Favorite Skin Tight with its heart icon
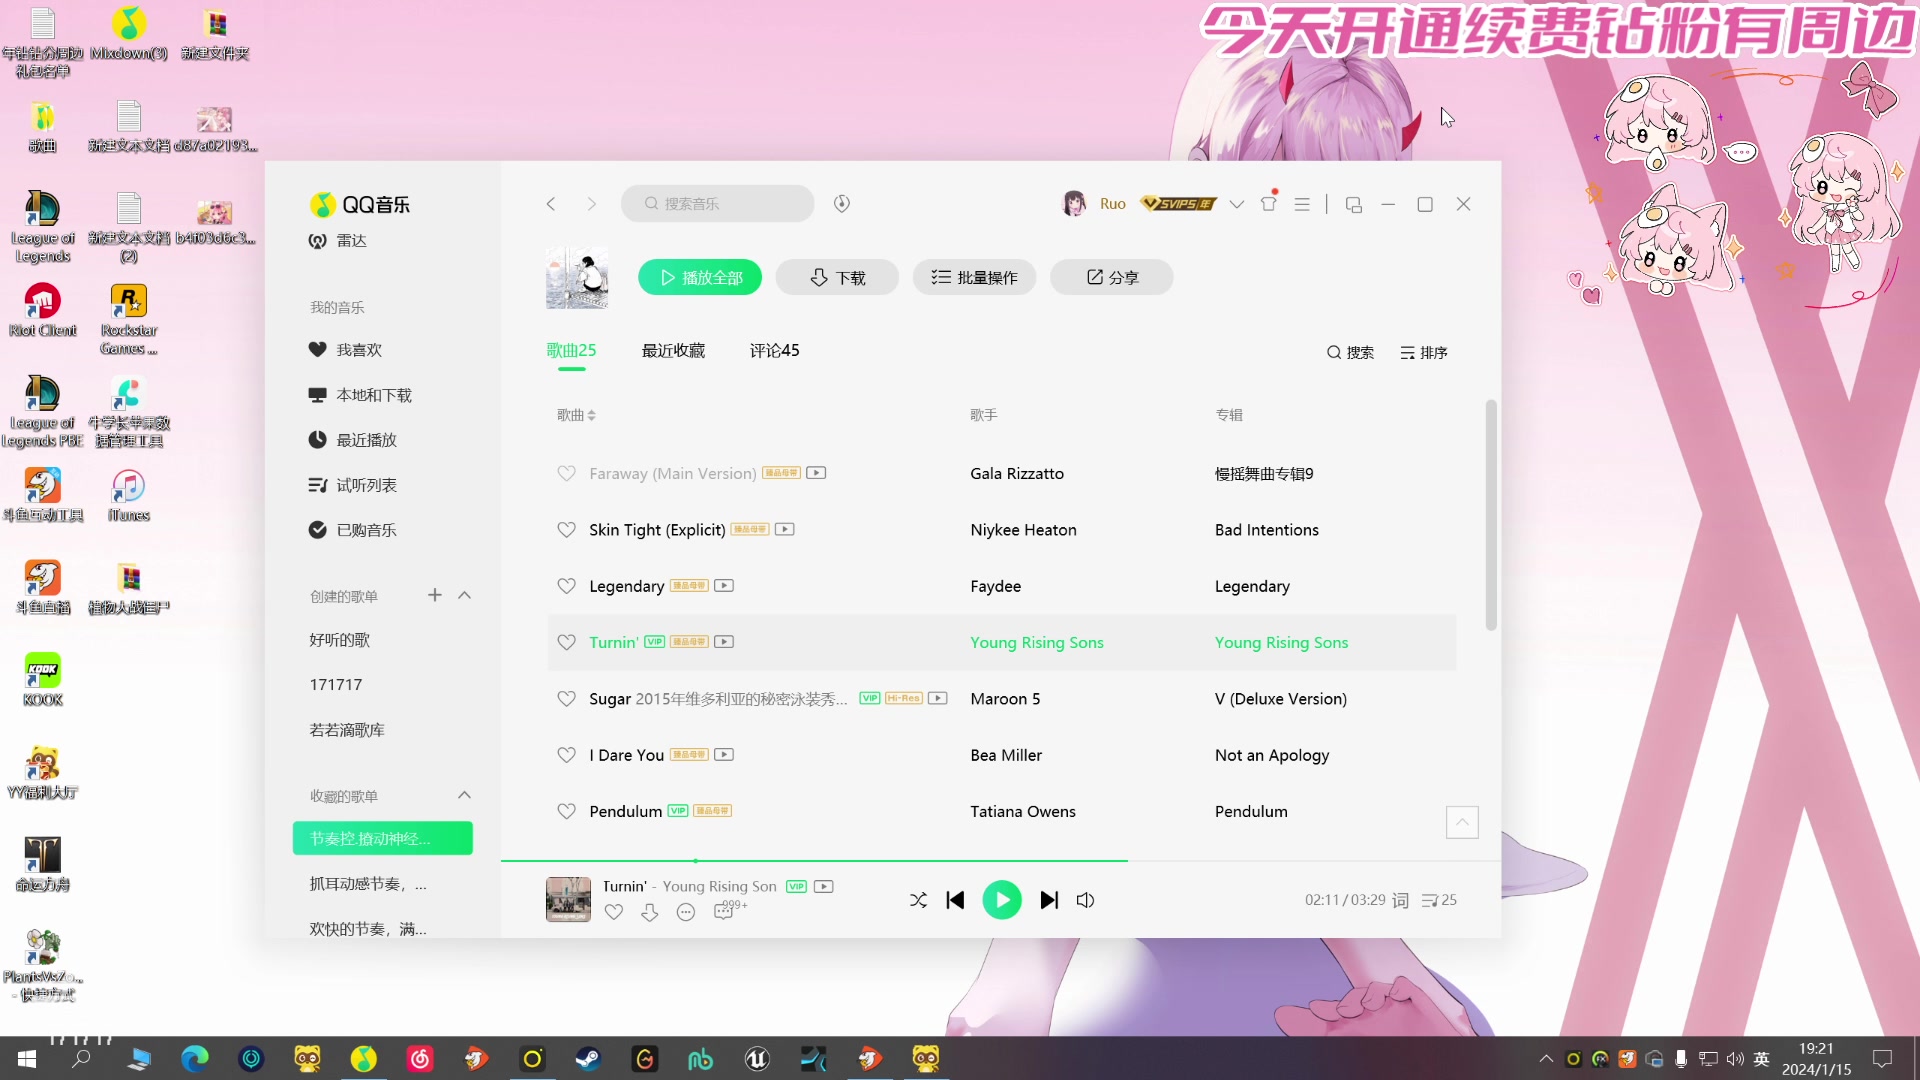 pyautogui.click(x=567, y=530)
